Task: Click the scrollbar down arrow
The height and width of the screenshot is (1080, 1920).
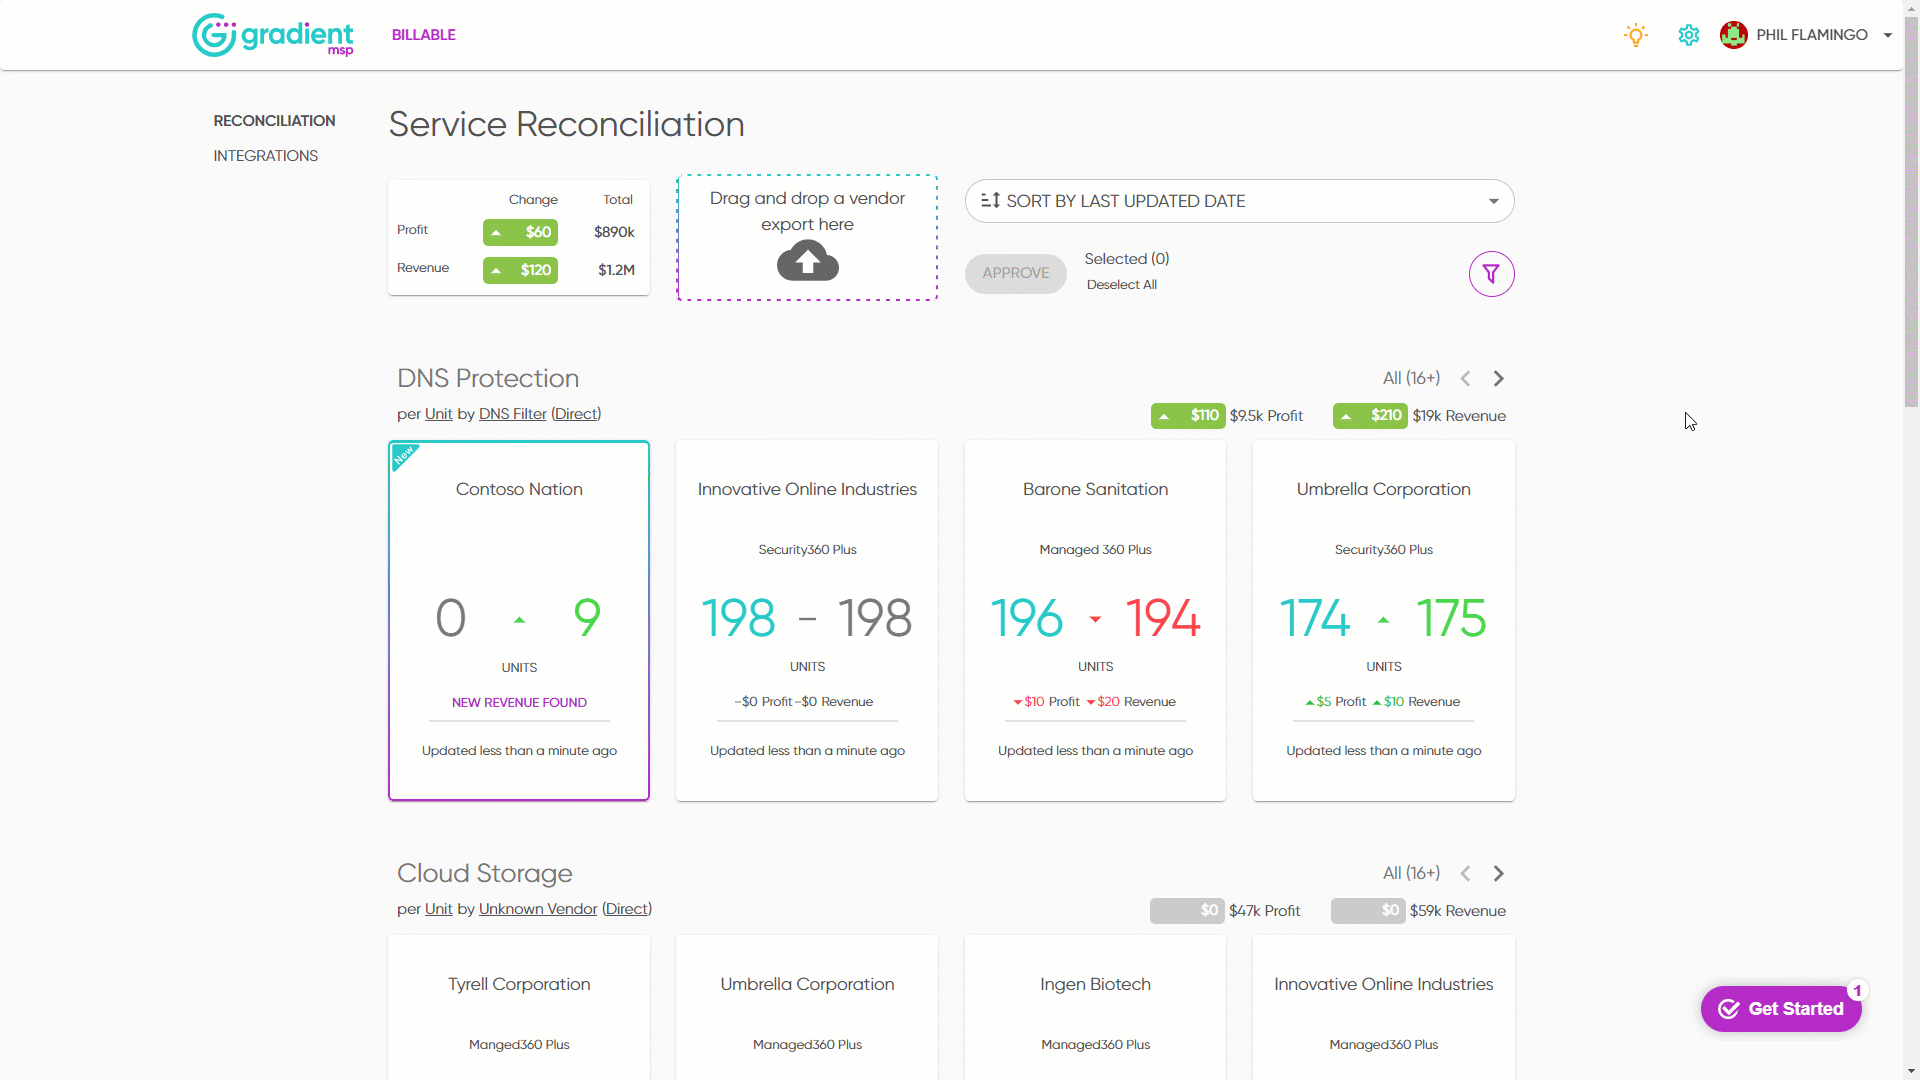Action: (x=1911, y=1072)
